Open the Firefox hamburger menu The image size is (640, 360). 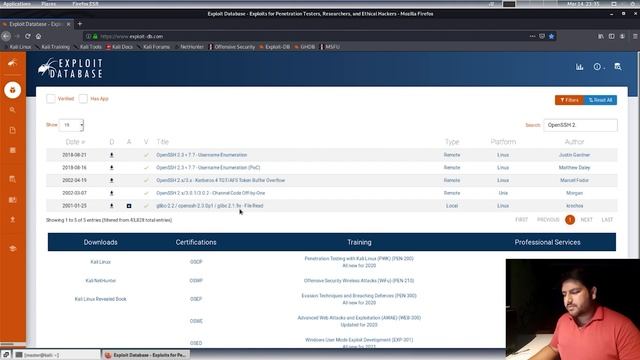635,36
